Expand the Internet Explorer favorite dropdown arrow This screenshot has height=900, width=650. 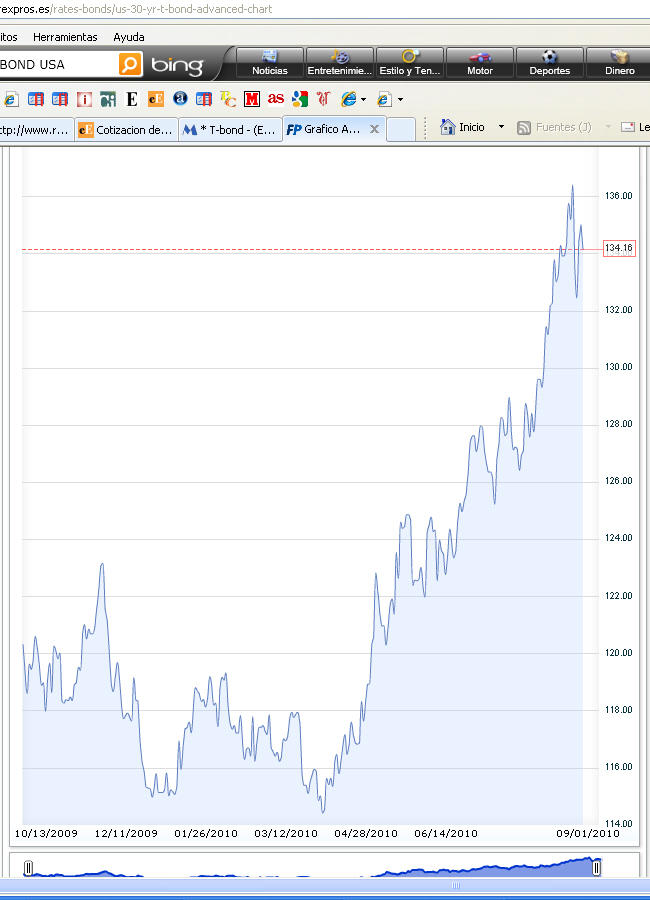point(363,99)
